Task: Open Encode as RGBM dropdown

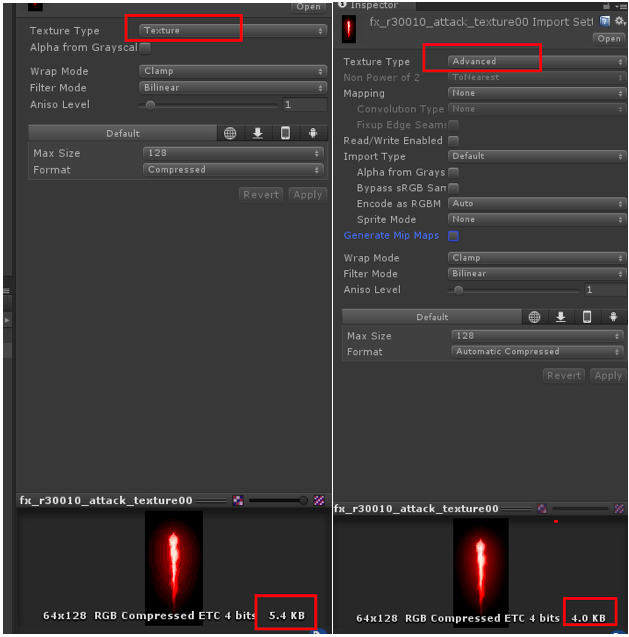Action: point(536,204)
